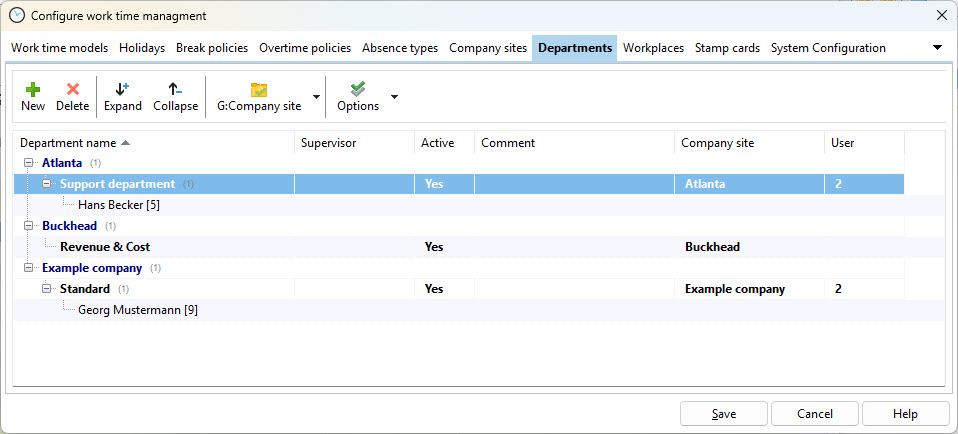The height and width of the screenshot is (434, 958).
Task: Open the G:Company site dropdown arrow
Action: (317, 97)
